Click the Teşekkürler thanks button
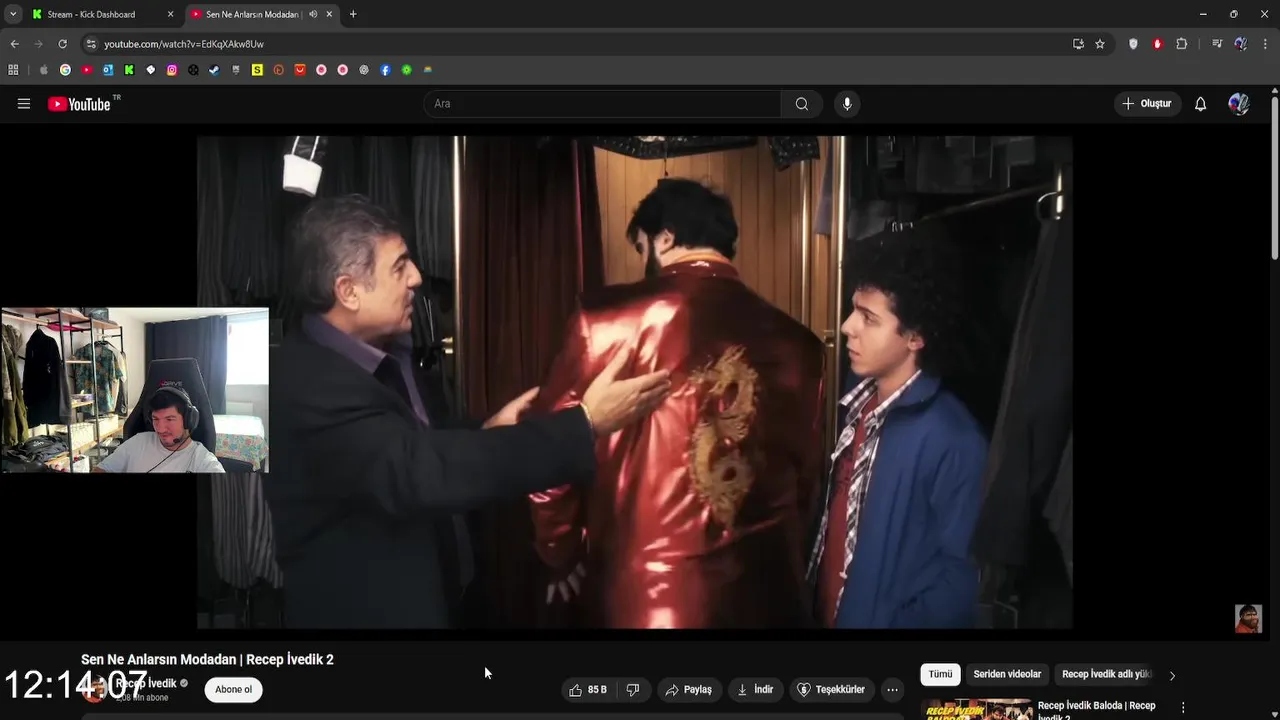The width and height of the screenshot is (1280, 720). 831,690
